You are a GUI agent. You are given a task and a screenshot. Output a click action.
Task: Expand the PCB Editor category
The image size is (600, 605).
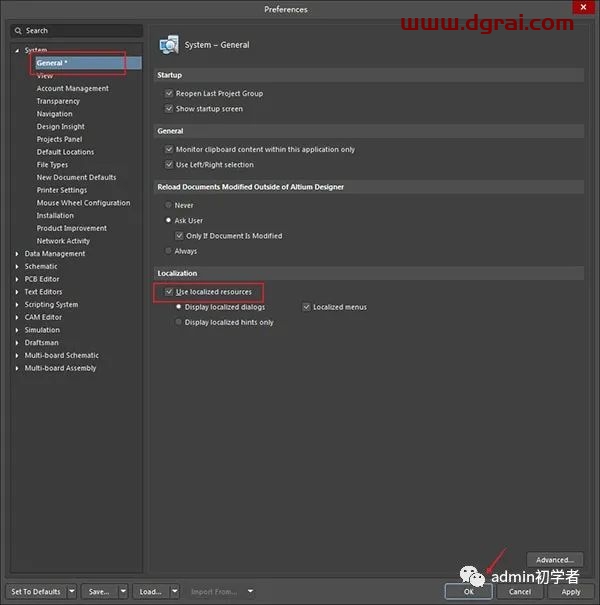(17, 279)
